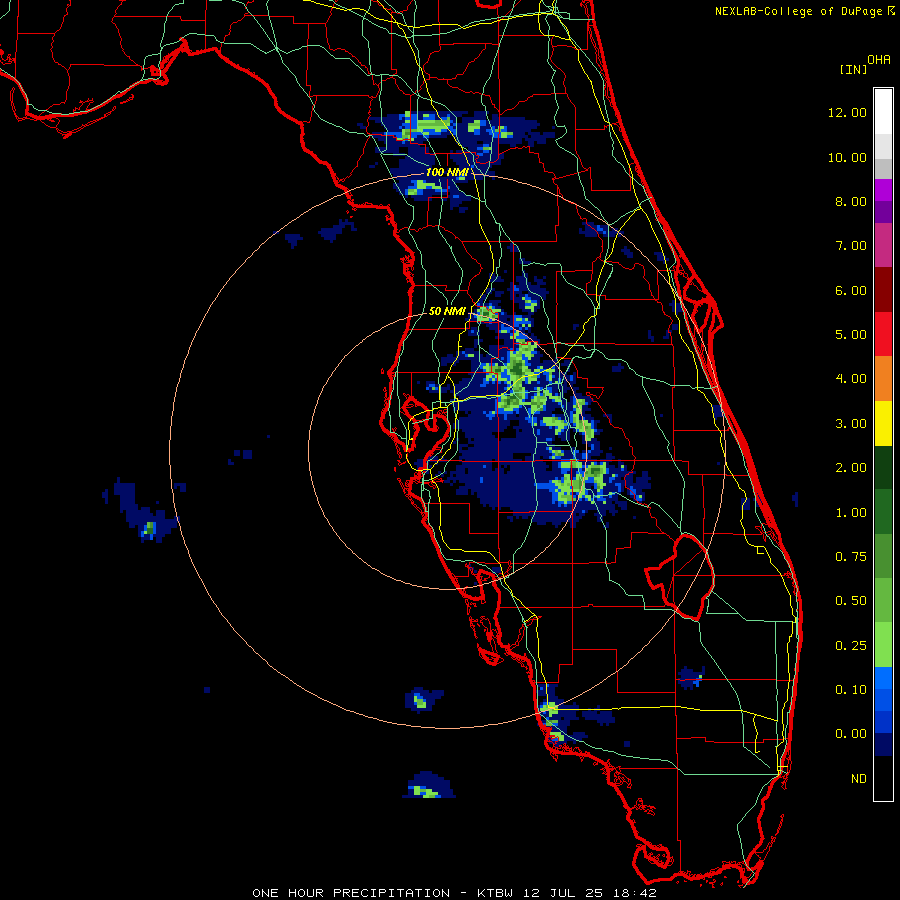Click the 8.00 legend value
The image size is (900, 900).
click(x=851, y=201)
